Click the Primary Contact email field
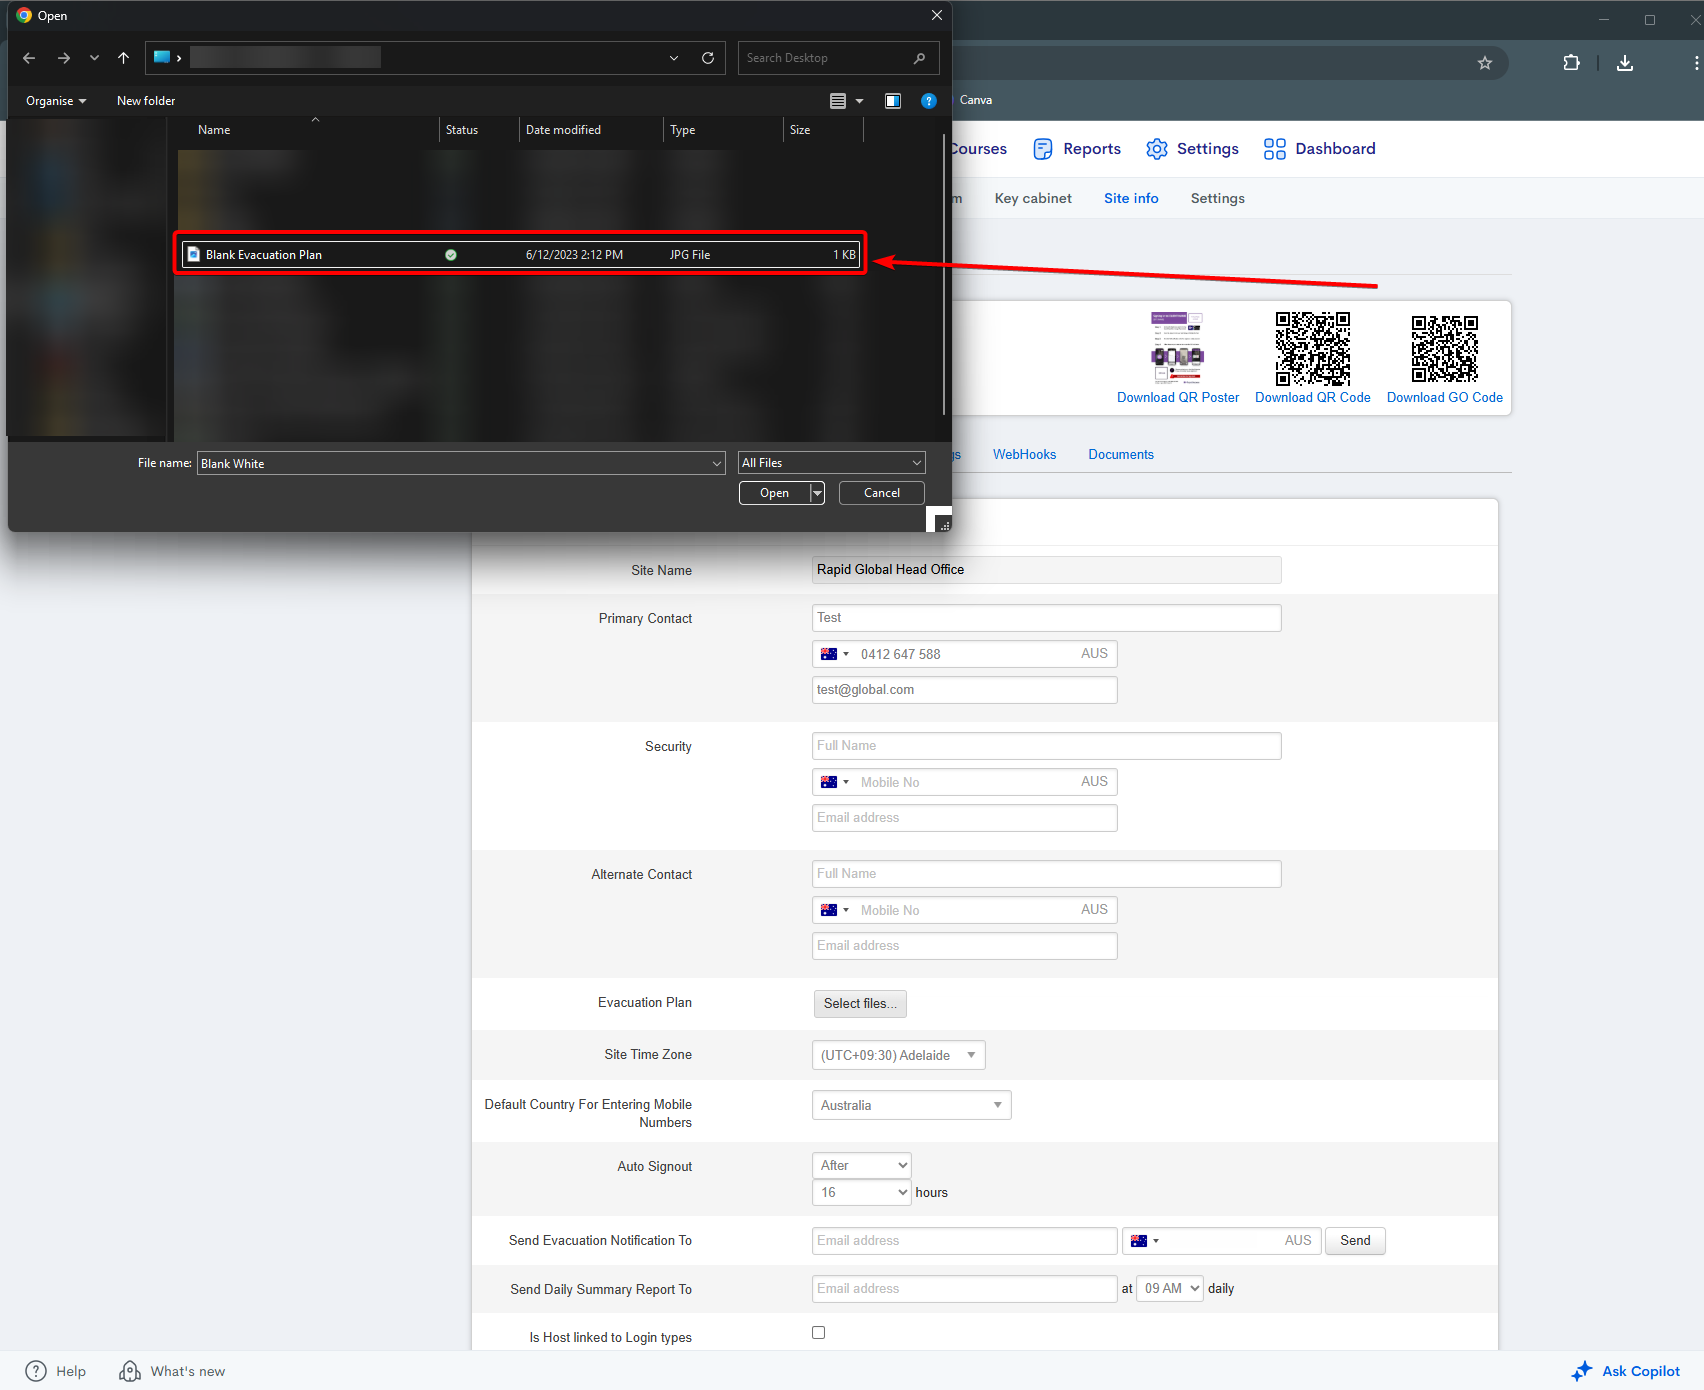Viewport: 1704px width, 1390px height. (964, 690)
